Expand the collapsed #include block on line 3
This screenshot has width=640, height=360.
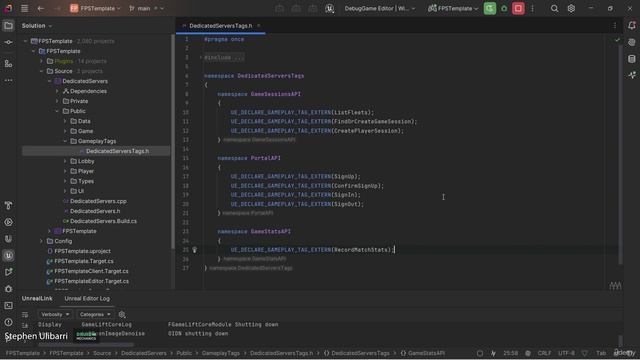click(224, 58)
